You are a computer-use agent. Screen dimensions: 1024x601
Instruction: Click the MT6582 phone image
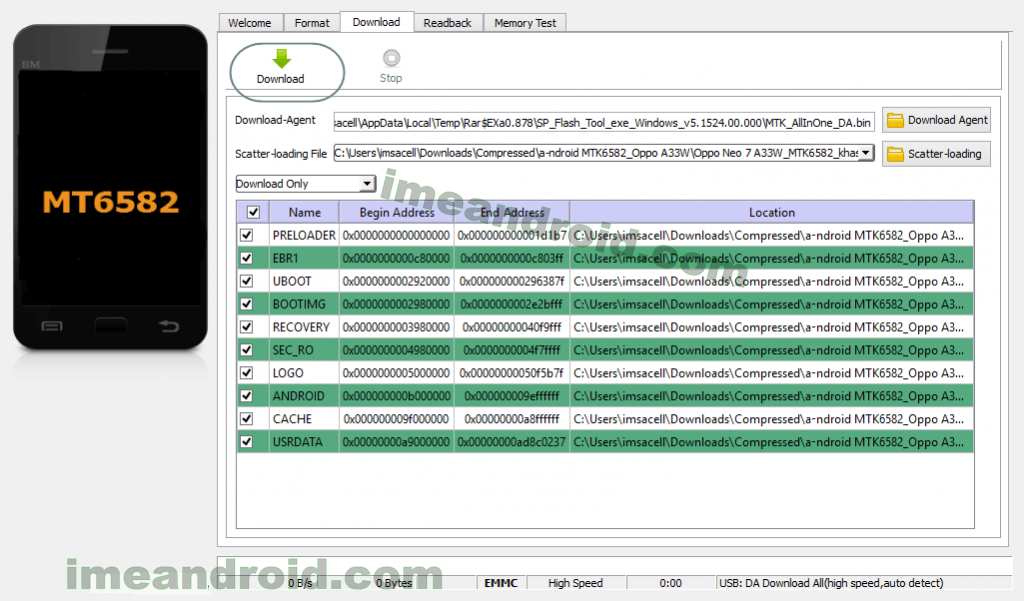[x=110, y=188]
